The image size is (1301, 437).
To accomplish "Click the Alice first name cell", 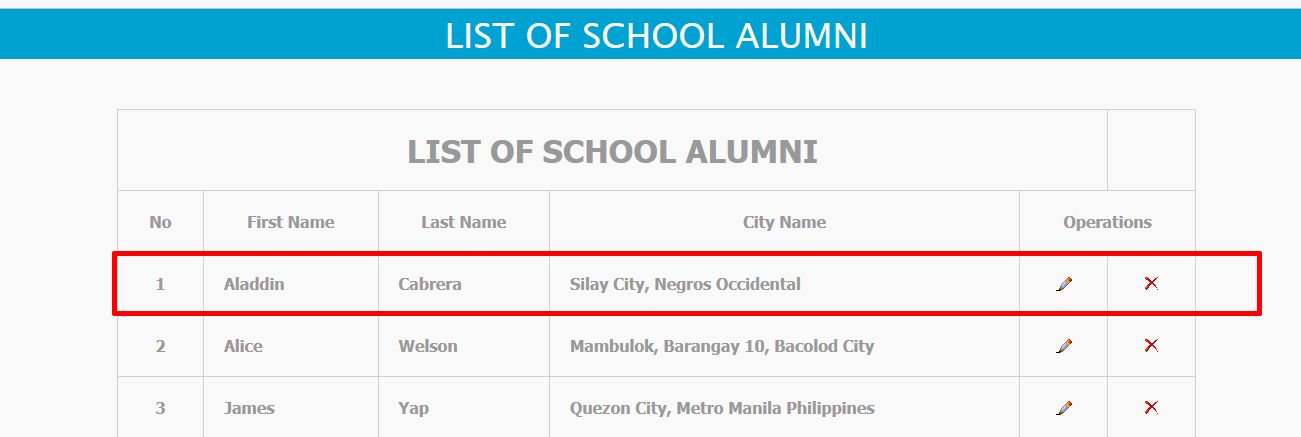I will click(x=243, y=346).
